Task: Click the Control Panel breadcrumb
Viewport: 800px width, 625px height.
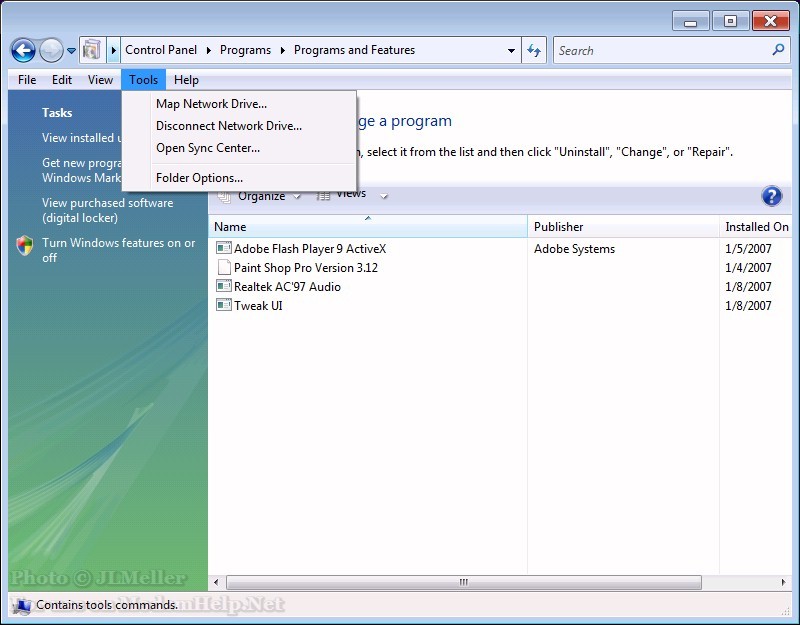Action: click(x=161, y=50)
